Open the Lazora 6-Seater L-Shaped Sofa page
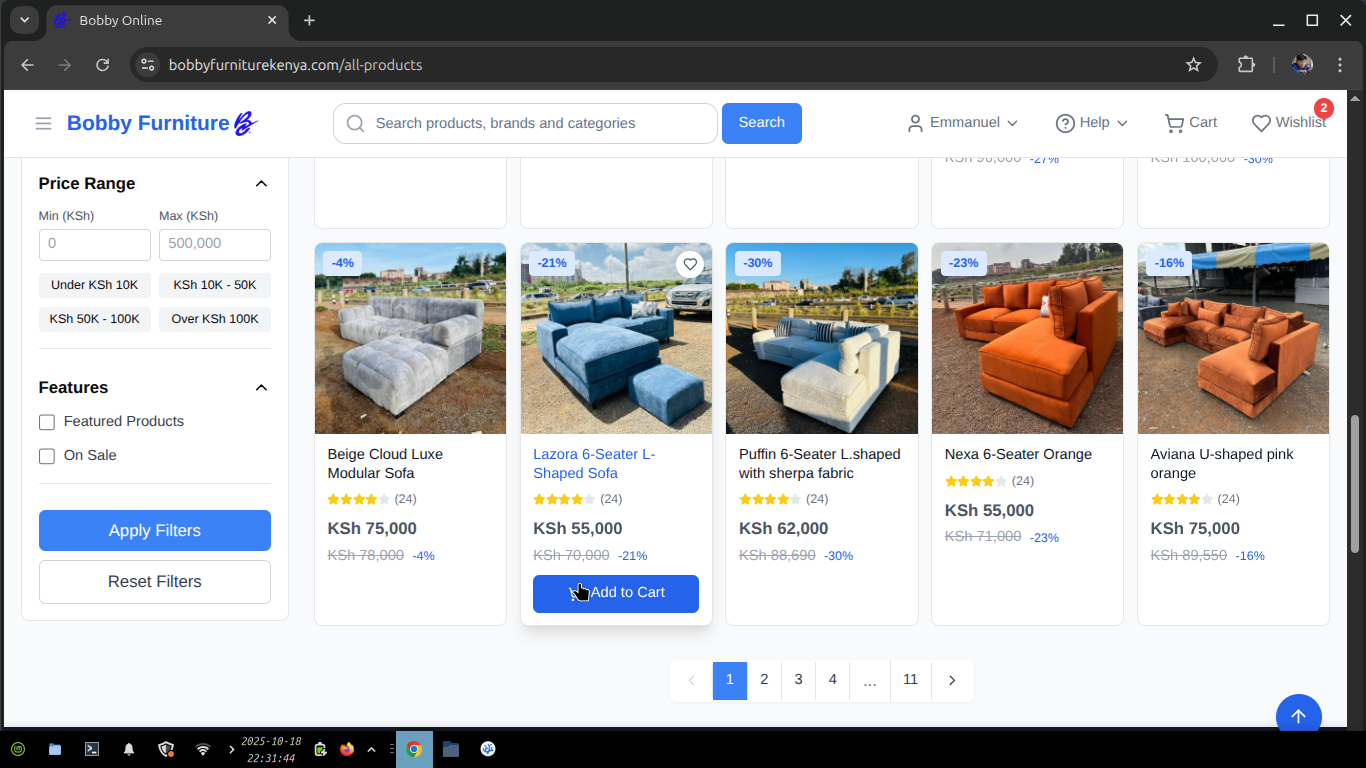This screenshot has width=1366, height=768. (x=594, y=463)
